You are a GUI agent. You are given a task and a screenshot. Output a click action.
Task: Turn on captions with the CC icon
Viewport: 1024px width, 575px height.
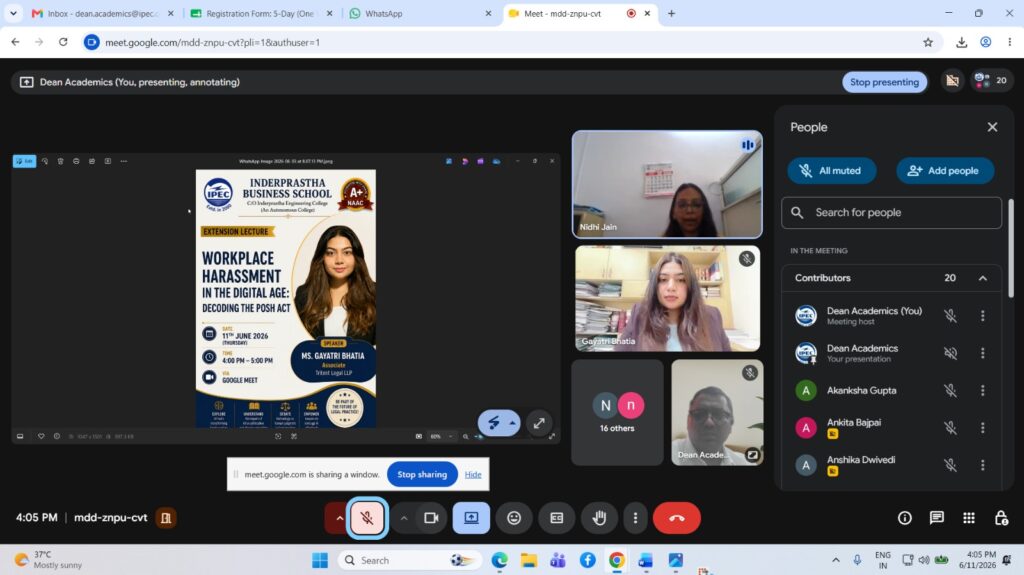[556, 518]
